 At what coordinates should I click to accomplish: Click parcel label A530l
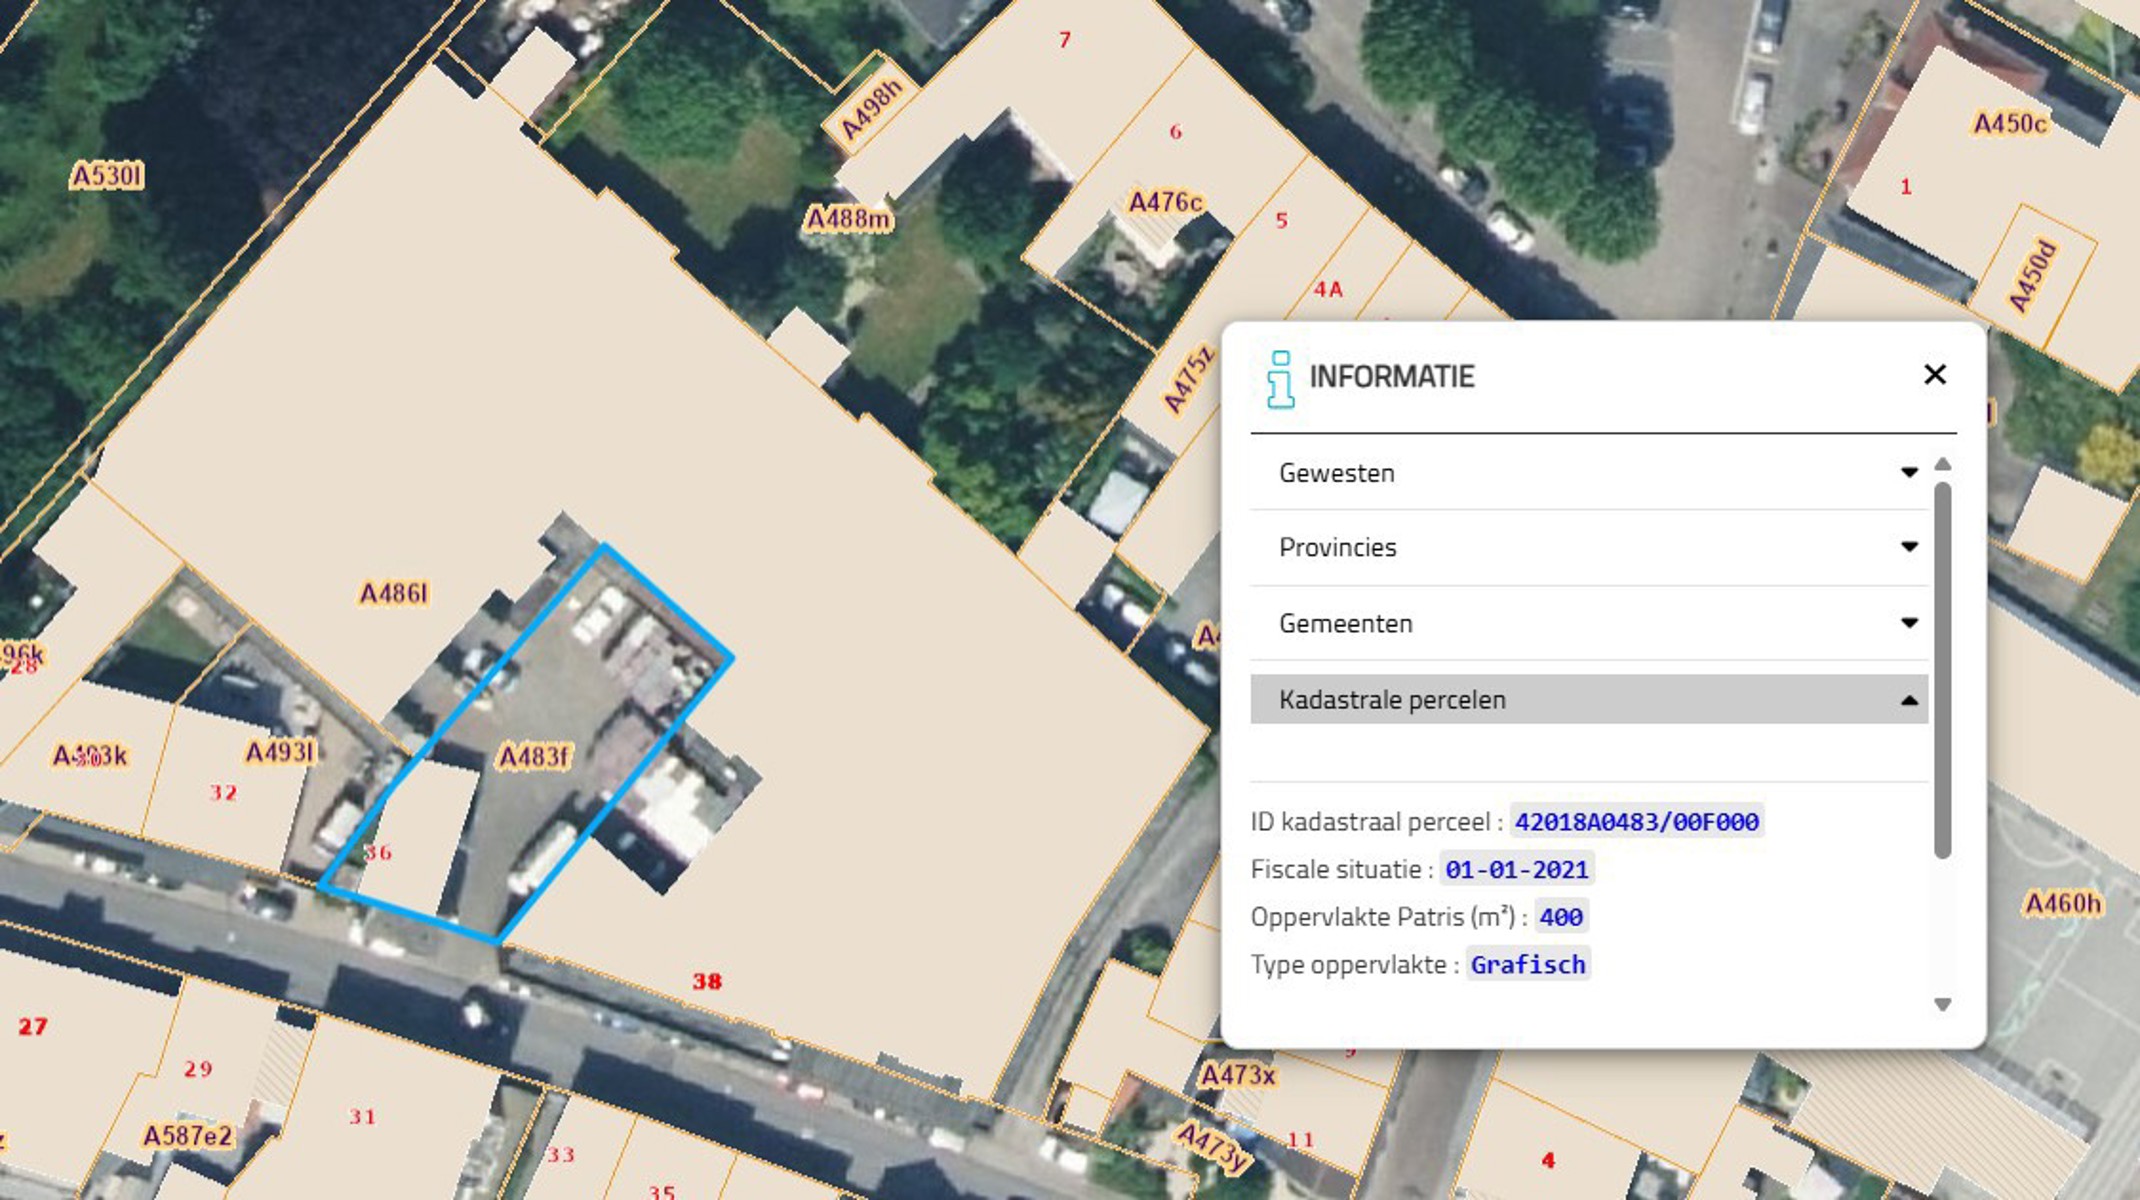[107, 177]
